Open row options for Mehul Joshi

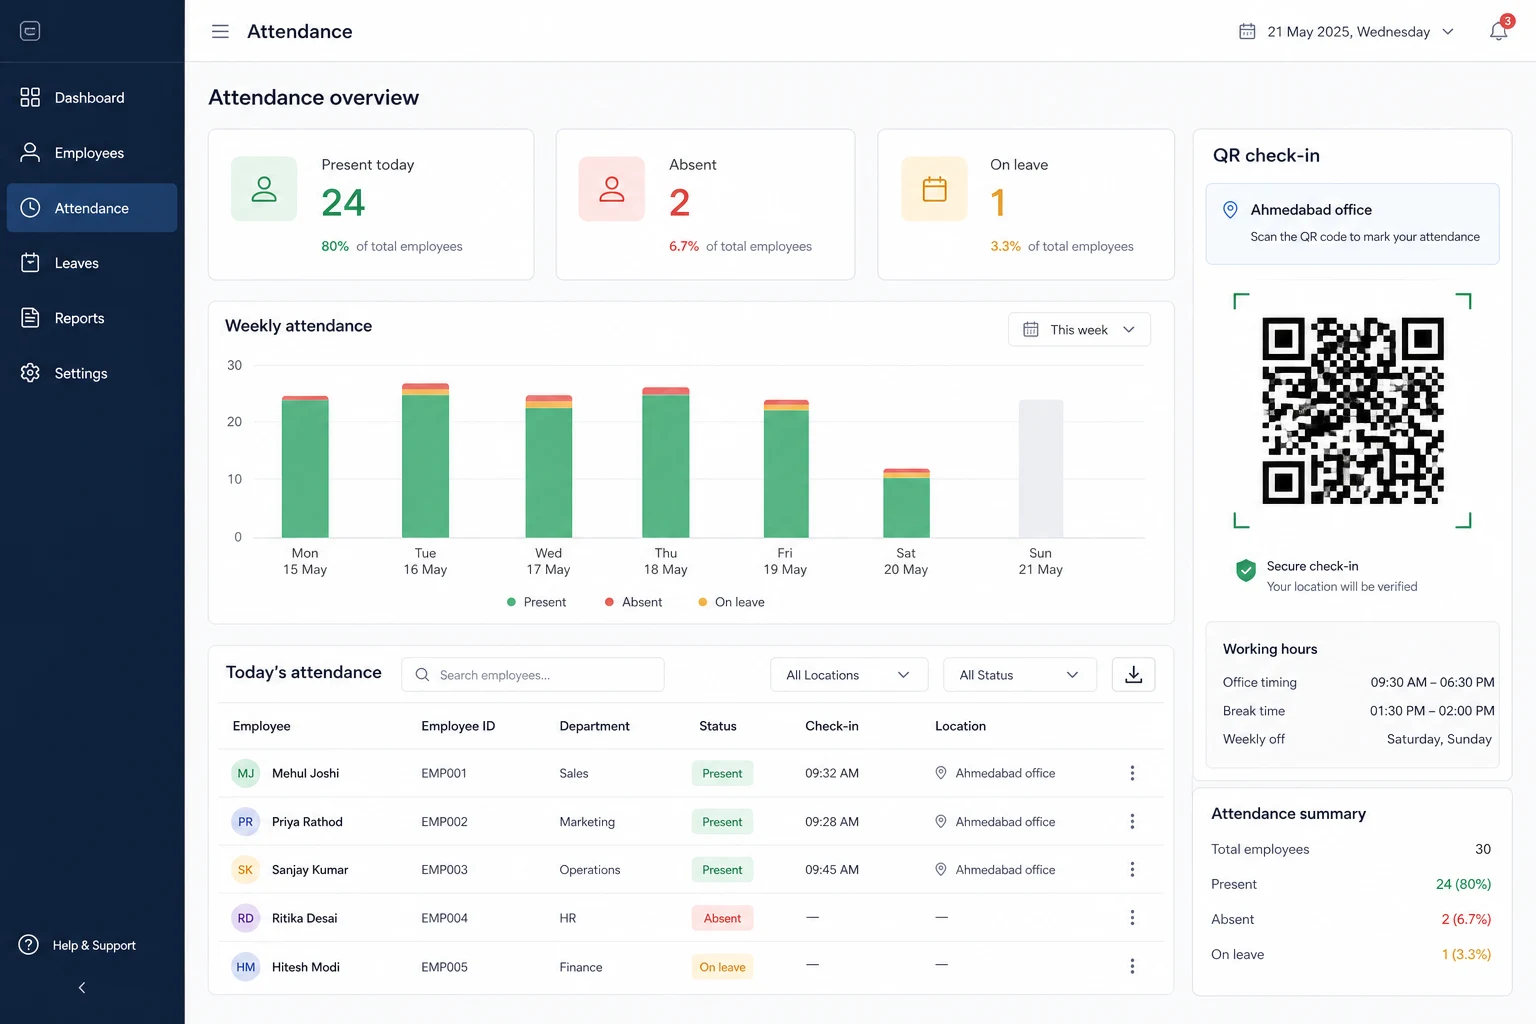pos(1132,773)
